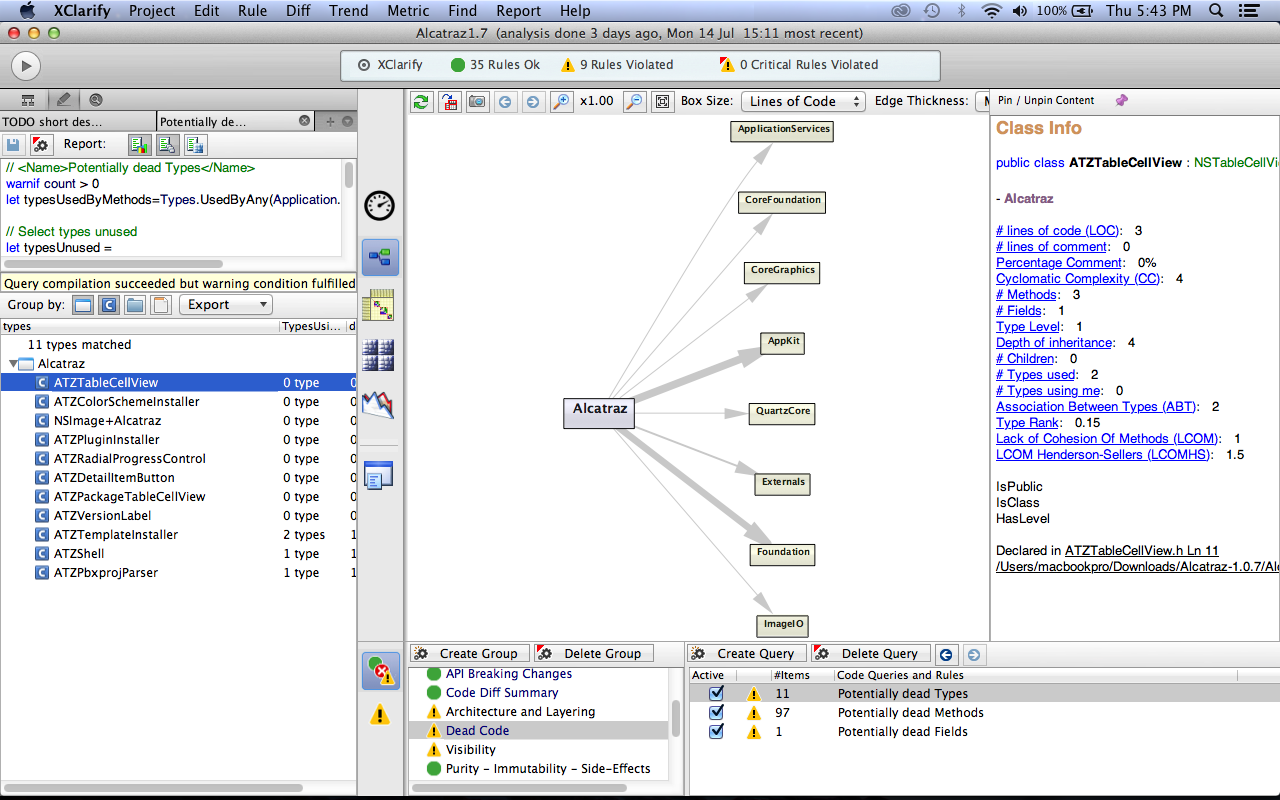Open the trend chart icon
The image size is (1280, 800).
click(x=378, y=404)
